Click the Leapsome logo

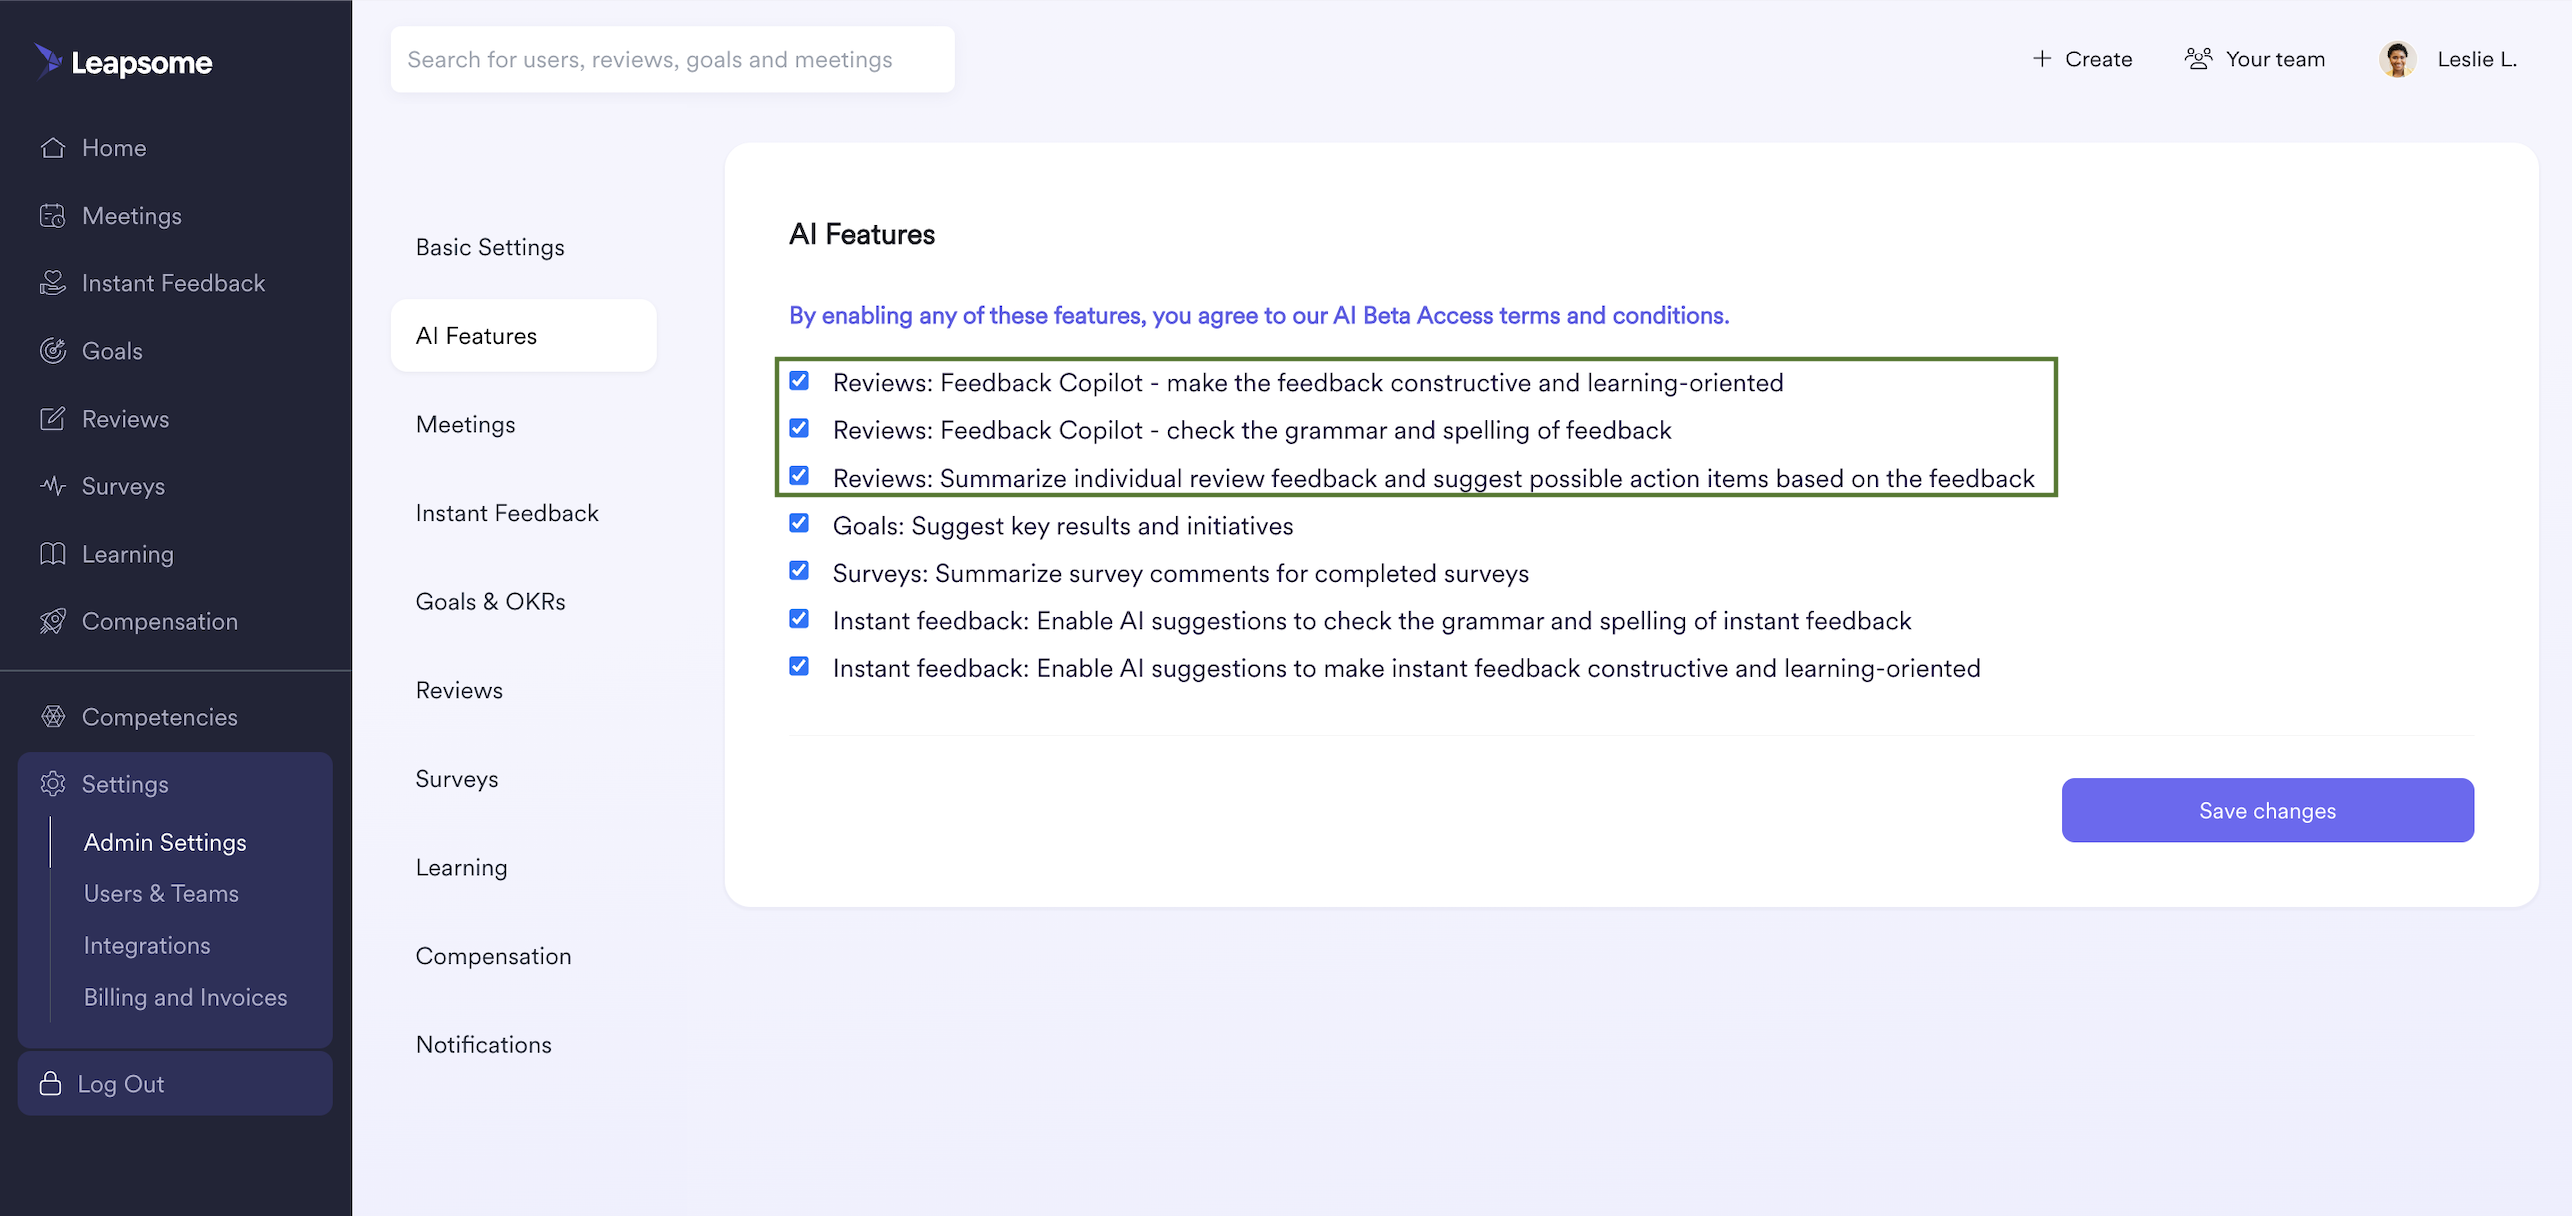coord(123,62)
